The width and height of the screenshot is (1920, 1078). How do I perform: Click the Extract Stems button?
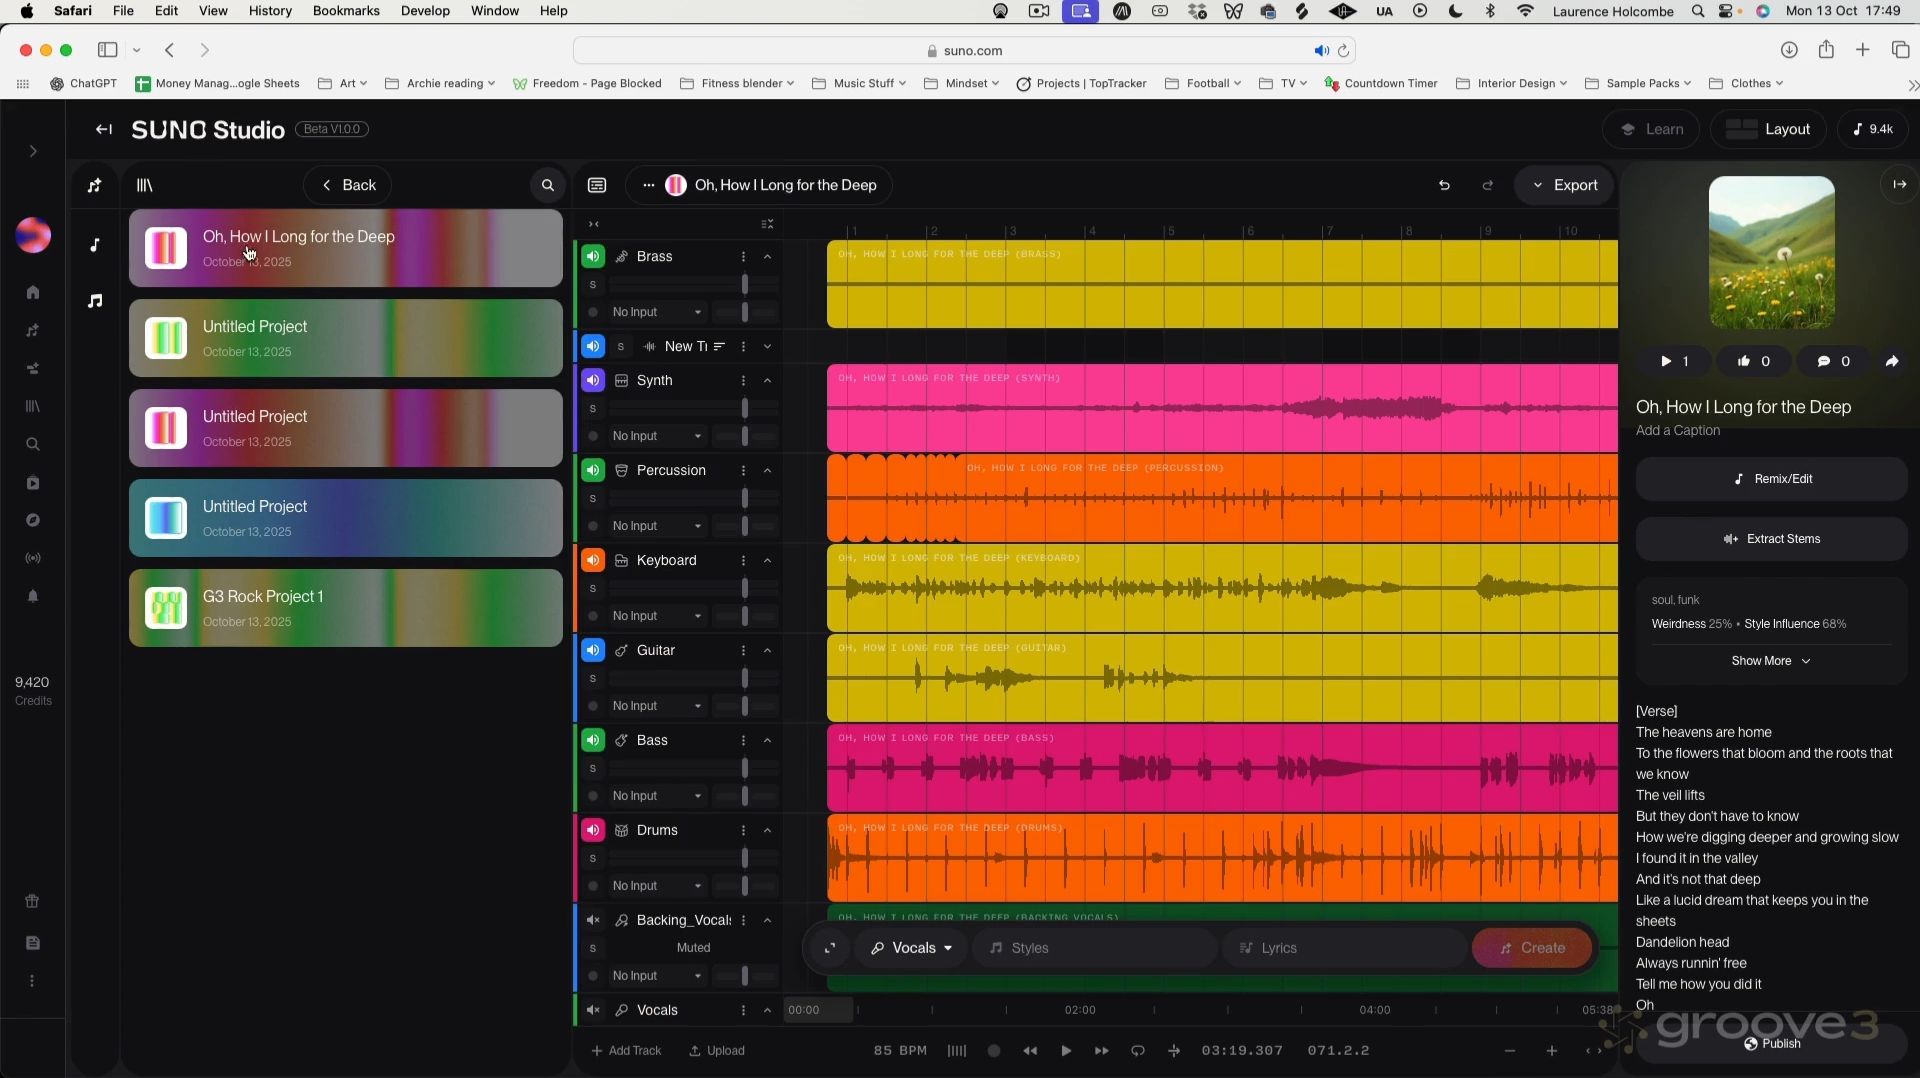pos(1771,539)
